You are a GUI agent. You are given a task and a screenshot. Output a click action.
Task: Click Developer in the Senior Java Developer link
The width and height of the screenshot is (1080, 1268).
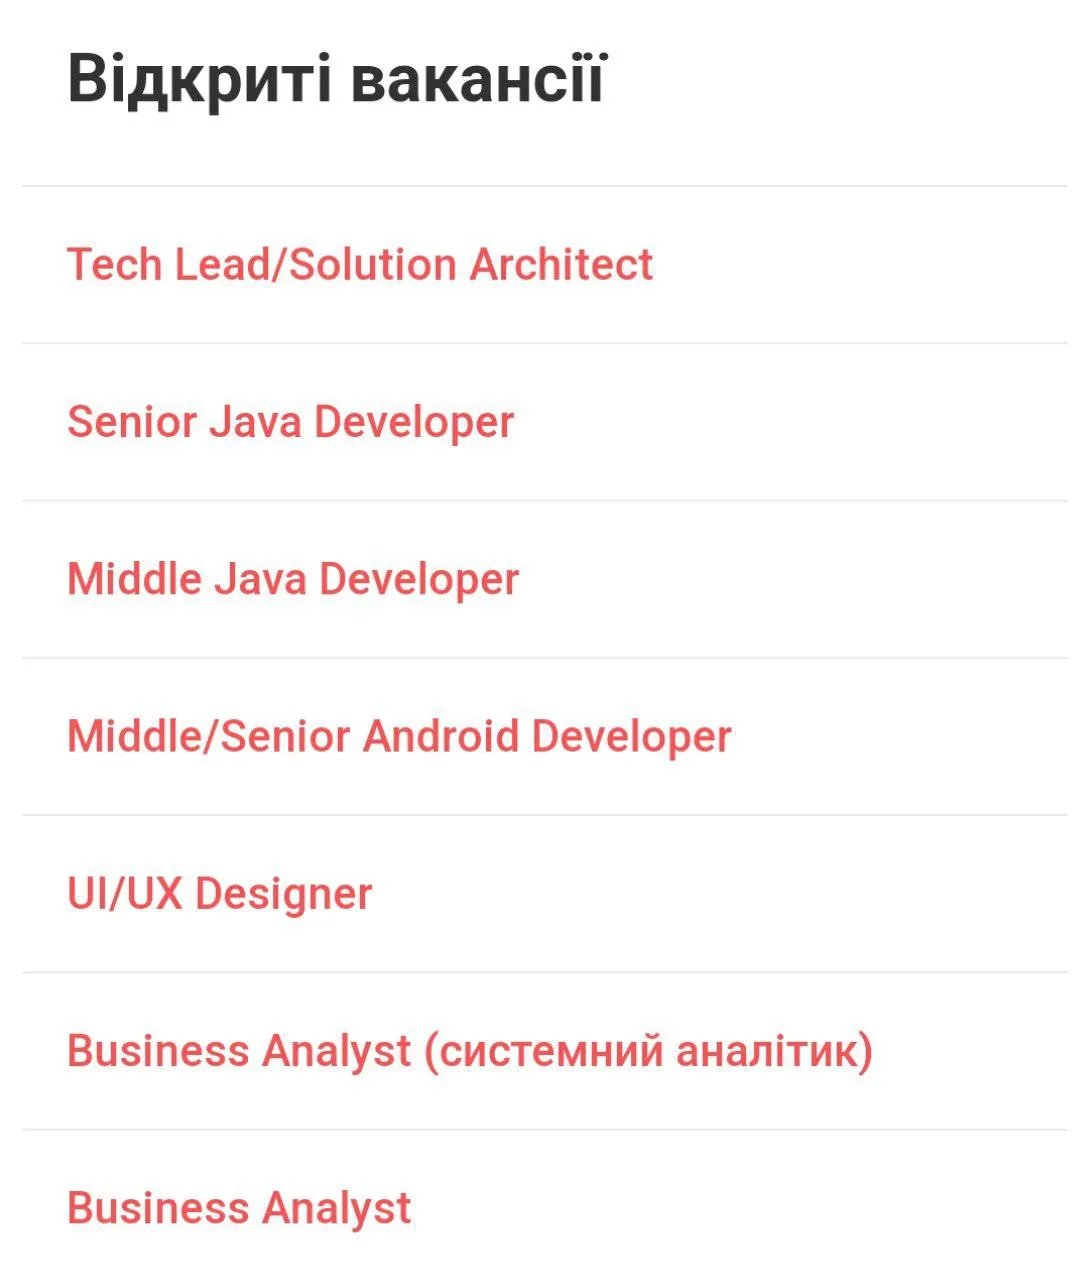pos(414,422)
